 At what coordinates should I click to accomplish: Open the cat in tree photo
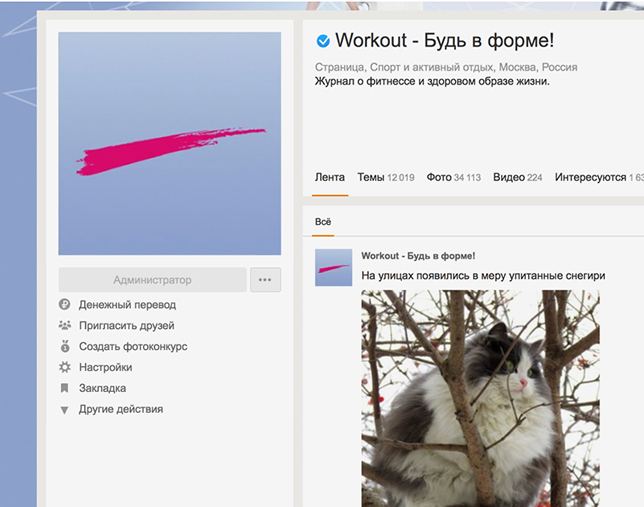pyautogui.click(x=481, y=399)
